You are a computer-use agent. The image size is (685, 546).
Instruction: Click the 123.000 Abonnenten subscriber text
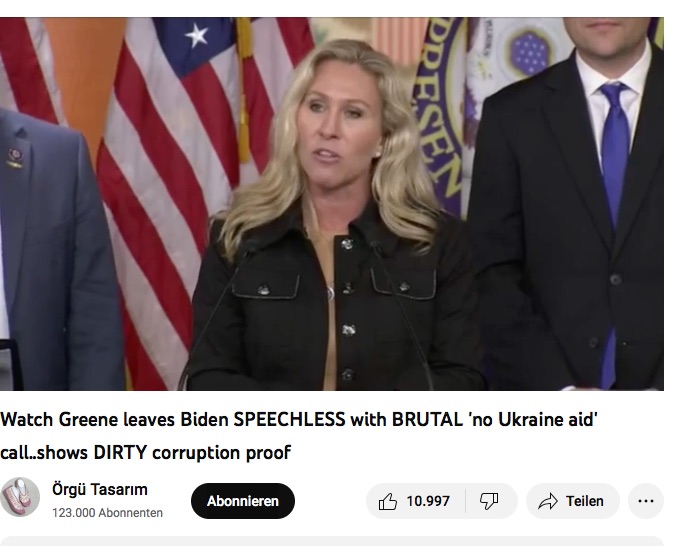coord(107,513)
